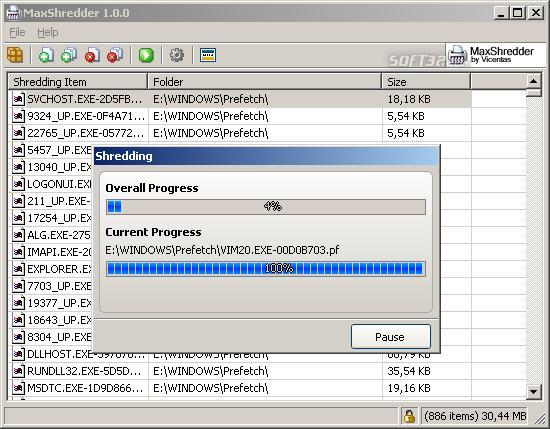Click the file icon beside ALG.EXE-275

tap(18, 235)
